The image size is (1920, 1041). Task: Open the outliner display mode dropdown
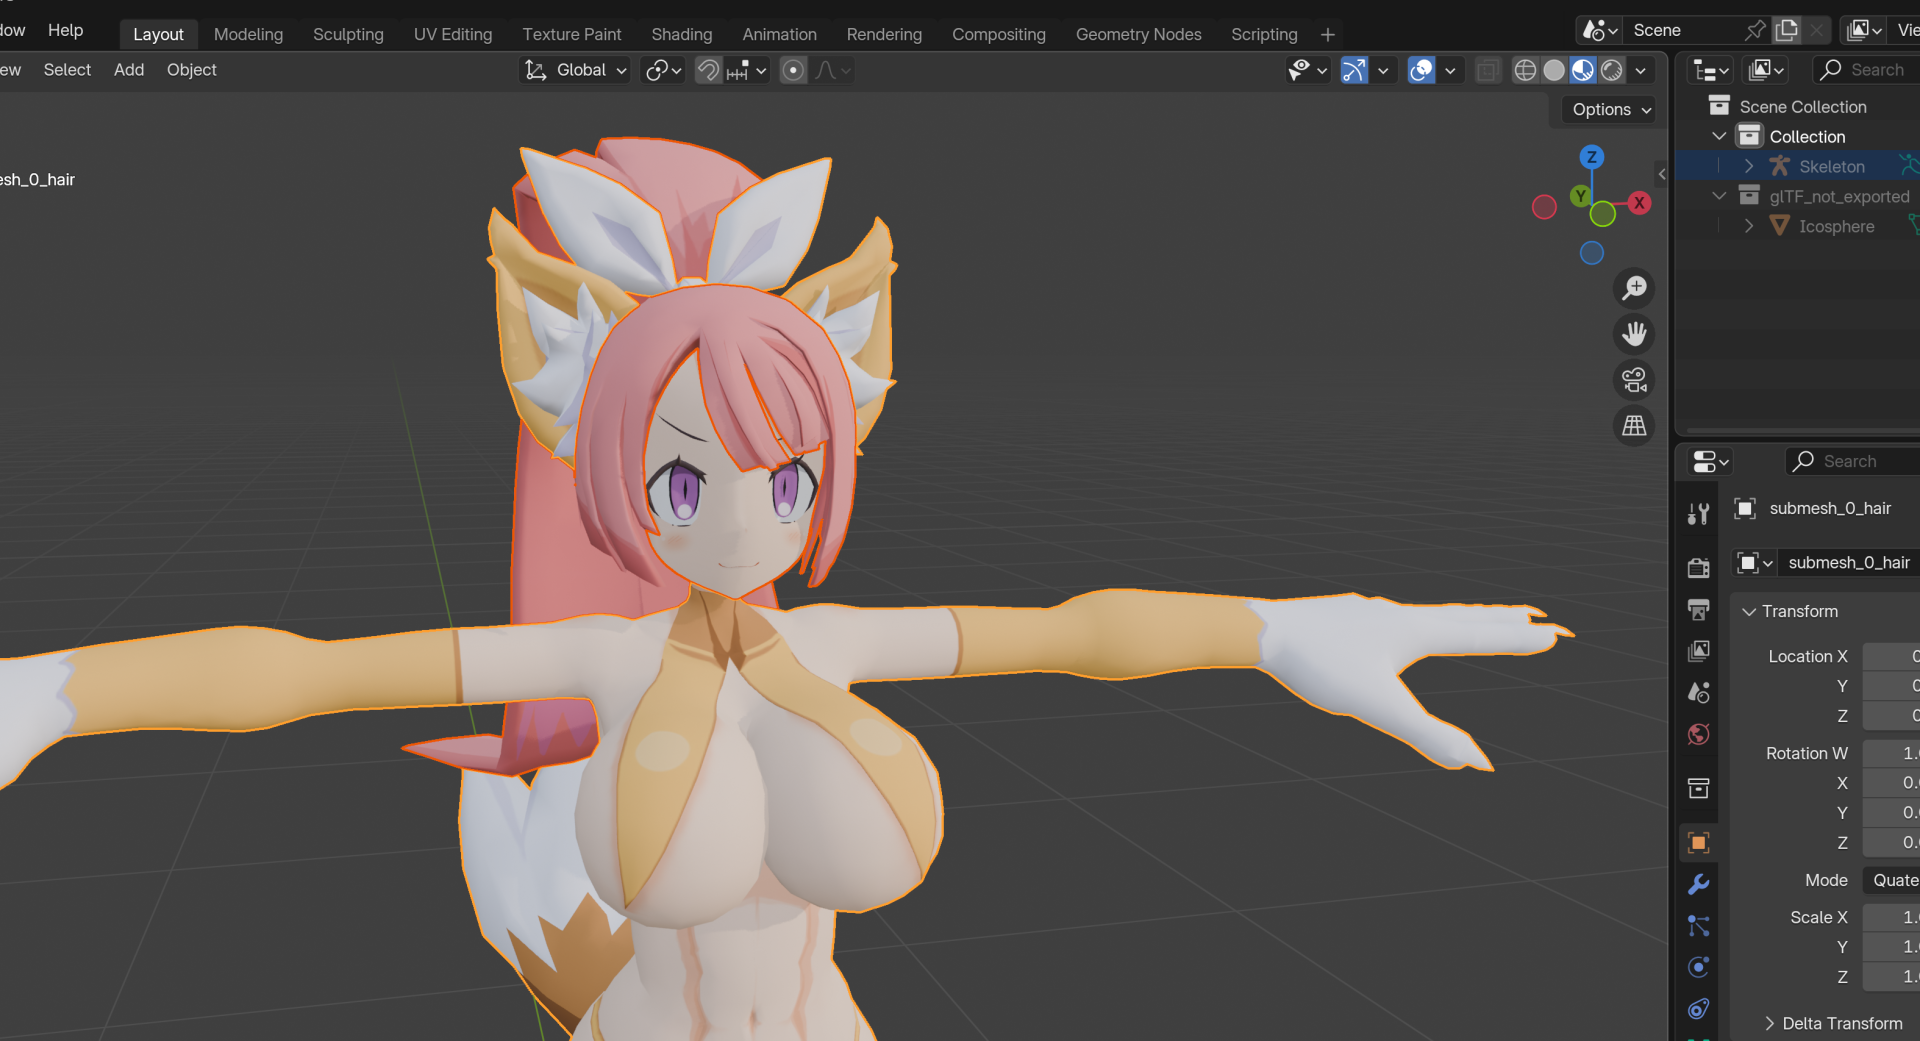pyautogui.click(x=1709, y=70)
